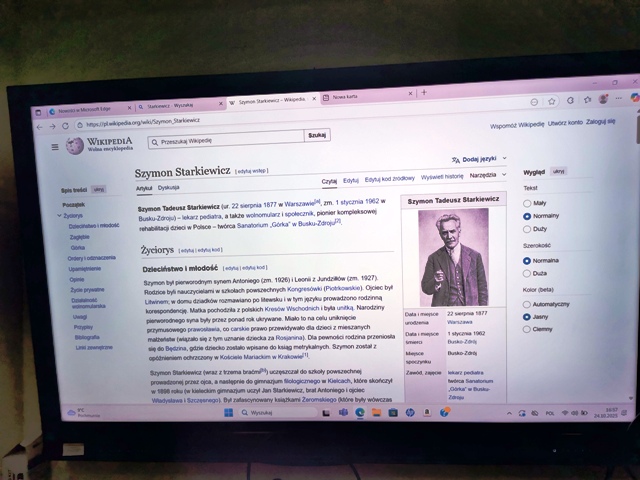Viewport: 640px width, 480px height.
Task: Click the browser refresh icon
Action: tap(66, 126)
